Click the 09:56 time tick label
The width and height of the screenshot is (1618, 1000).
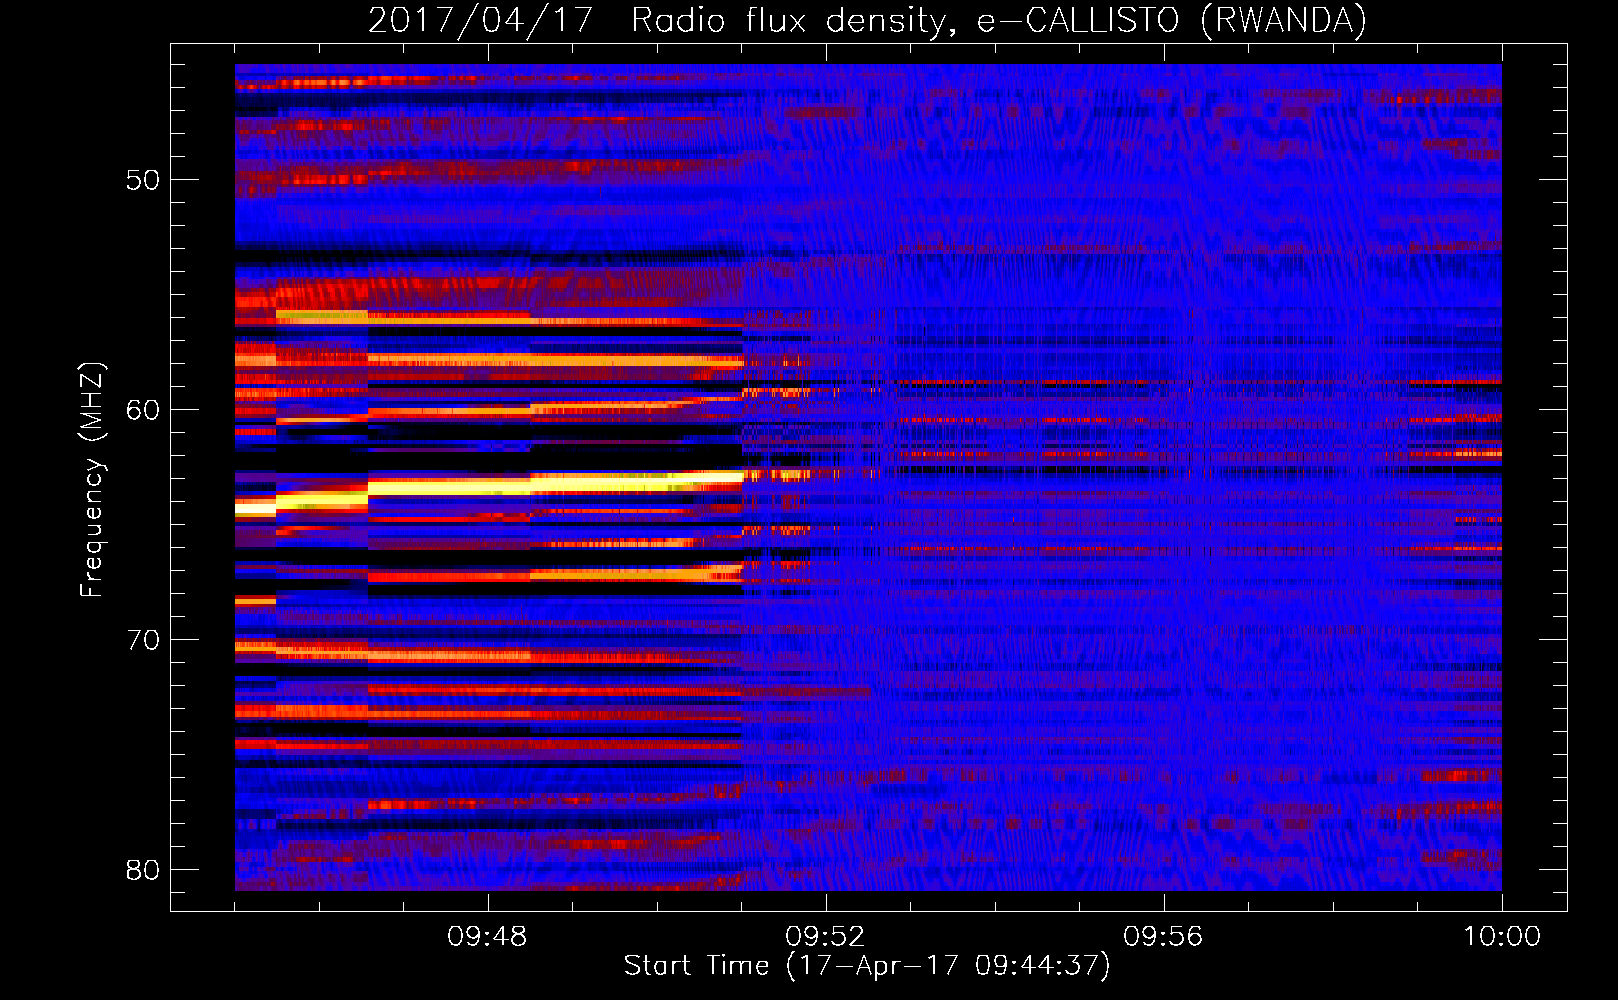(1163, 937)
